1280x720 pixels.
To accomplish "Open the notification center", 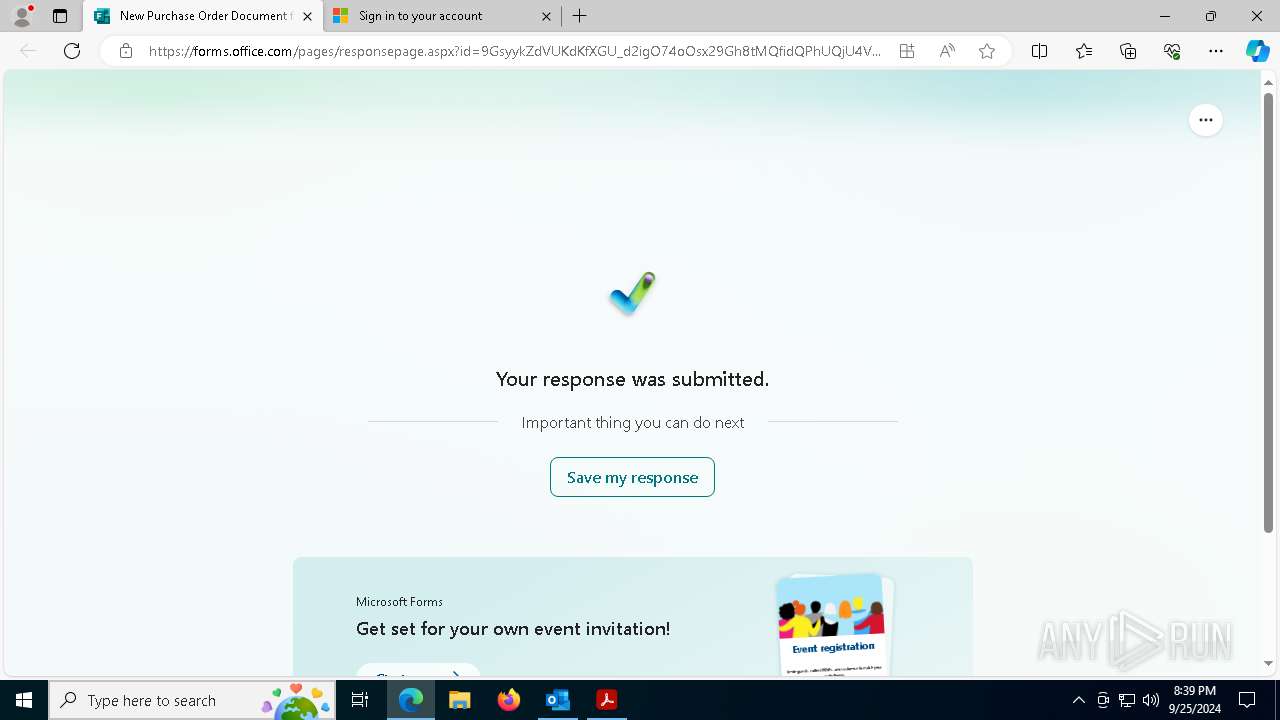I will point(1247,700).
